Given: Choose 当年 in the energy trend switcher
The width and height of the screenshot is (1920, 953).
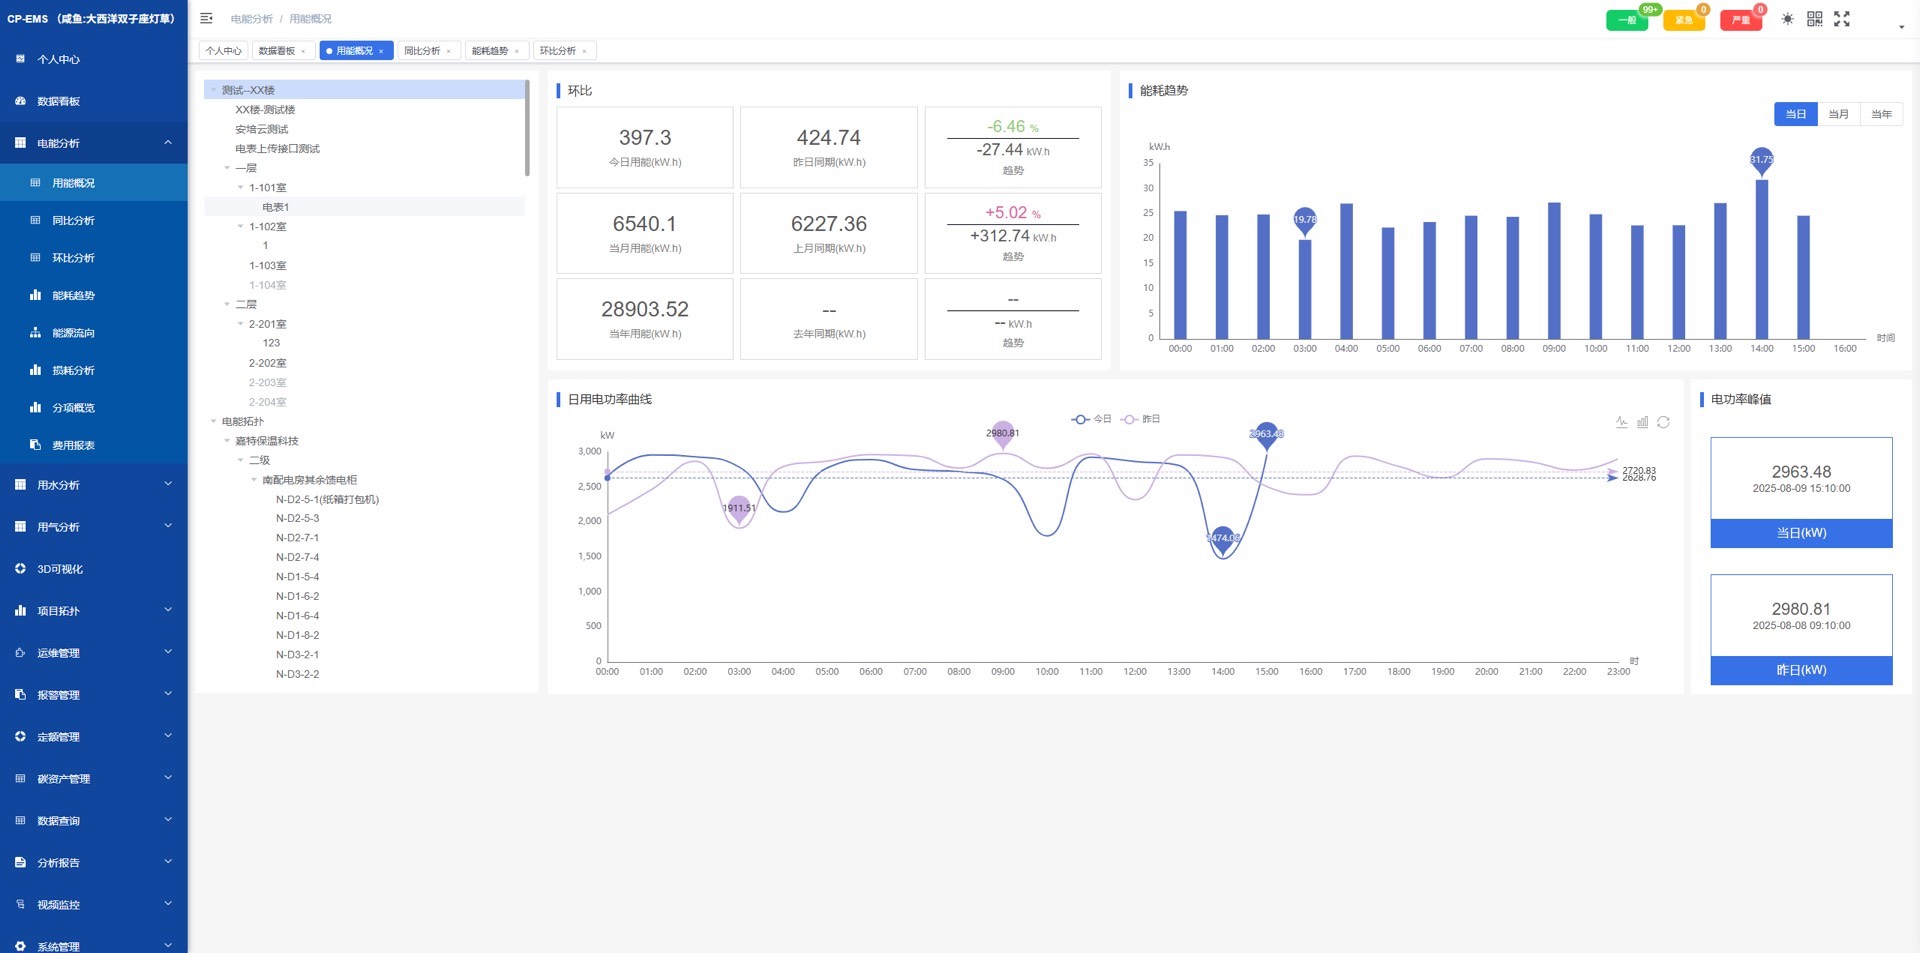Looking at the screenshot, I should pos(1881,114).
